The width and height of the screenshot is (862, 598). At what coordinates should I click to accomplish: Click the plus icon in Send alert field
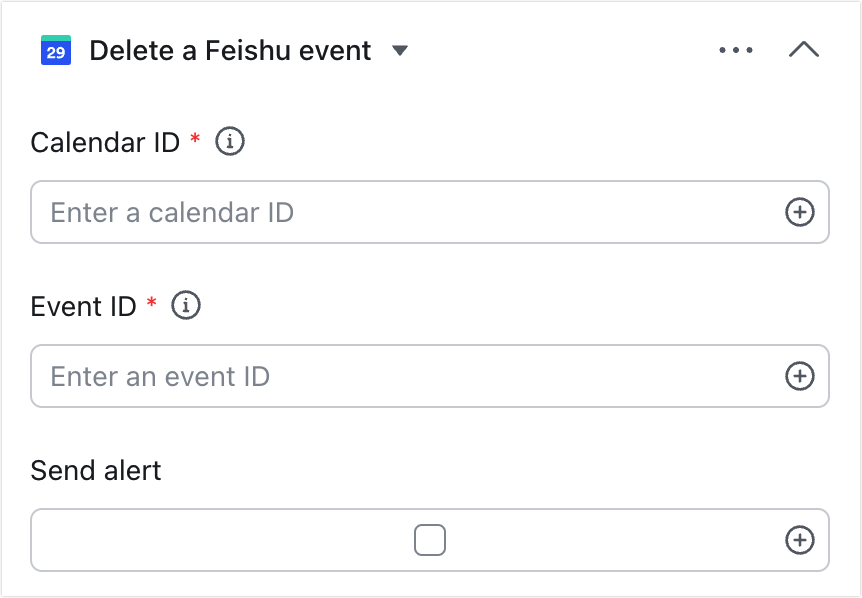click(799, 540)
